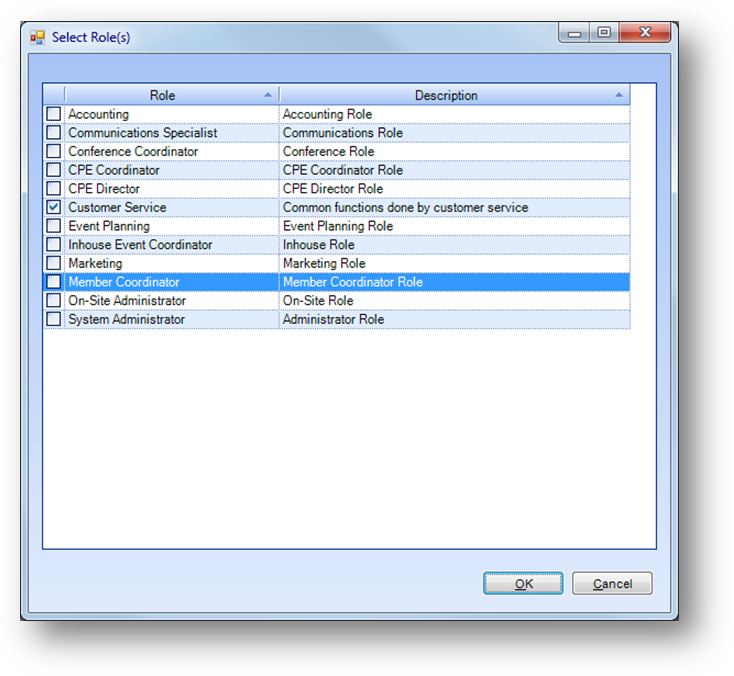Select the 'CPE Coordinator' role name
Viewport: 734px width, 676px height.
click(x=114, y=170)
